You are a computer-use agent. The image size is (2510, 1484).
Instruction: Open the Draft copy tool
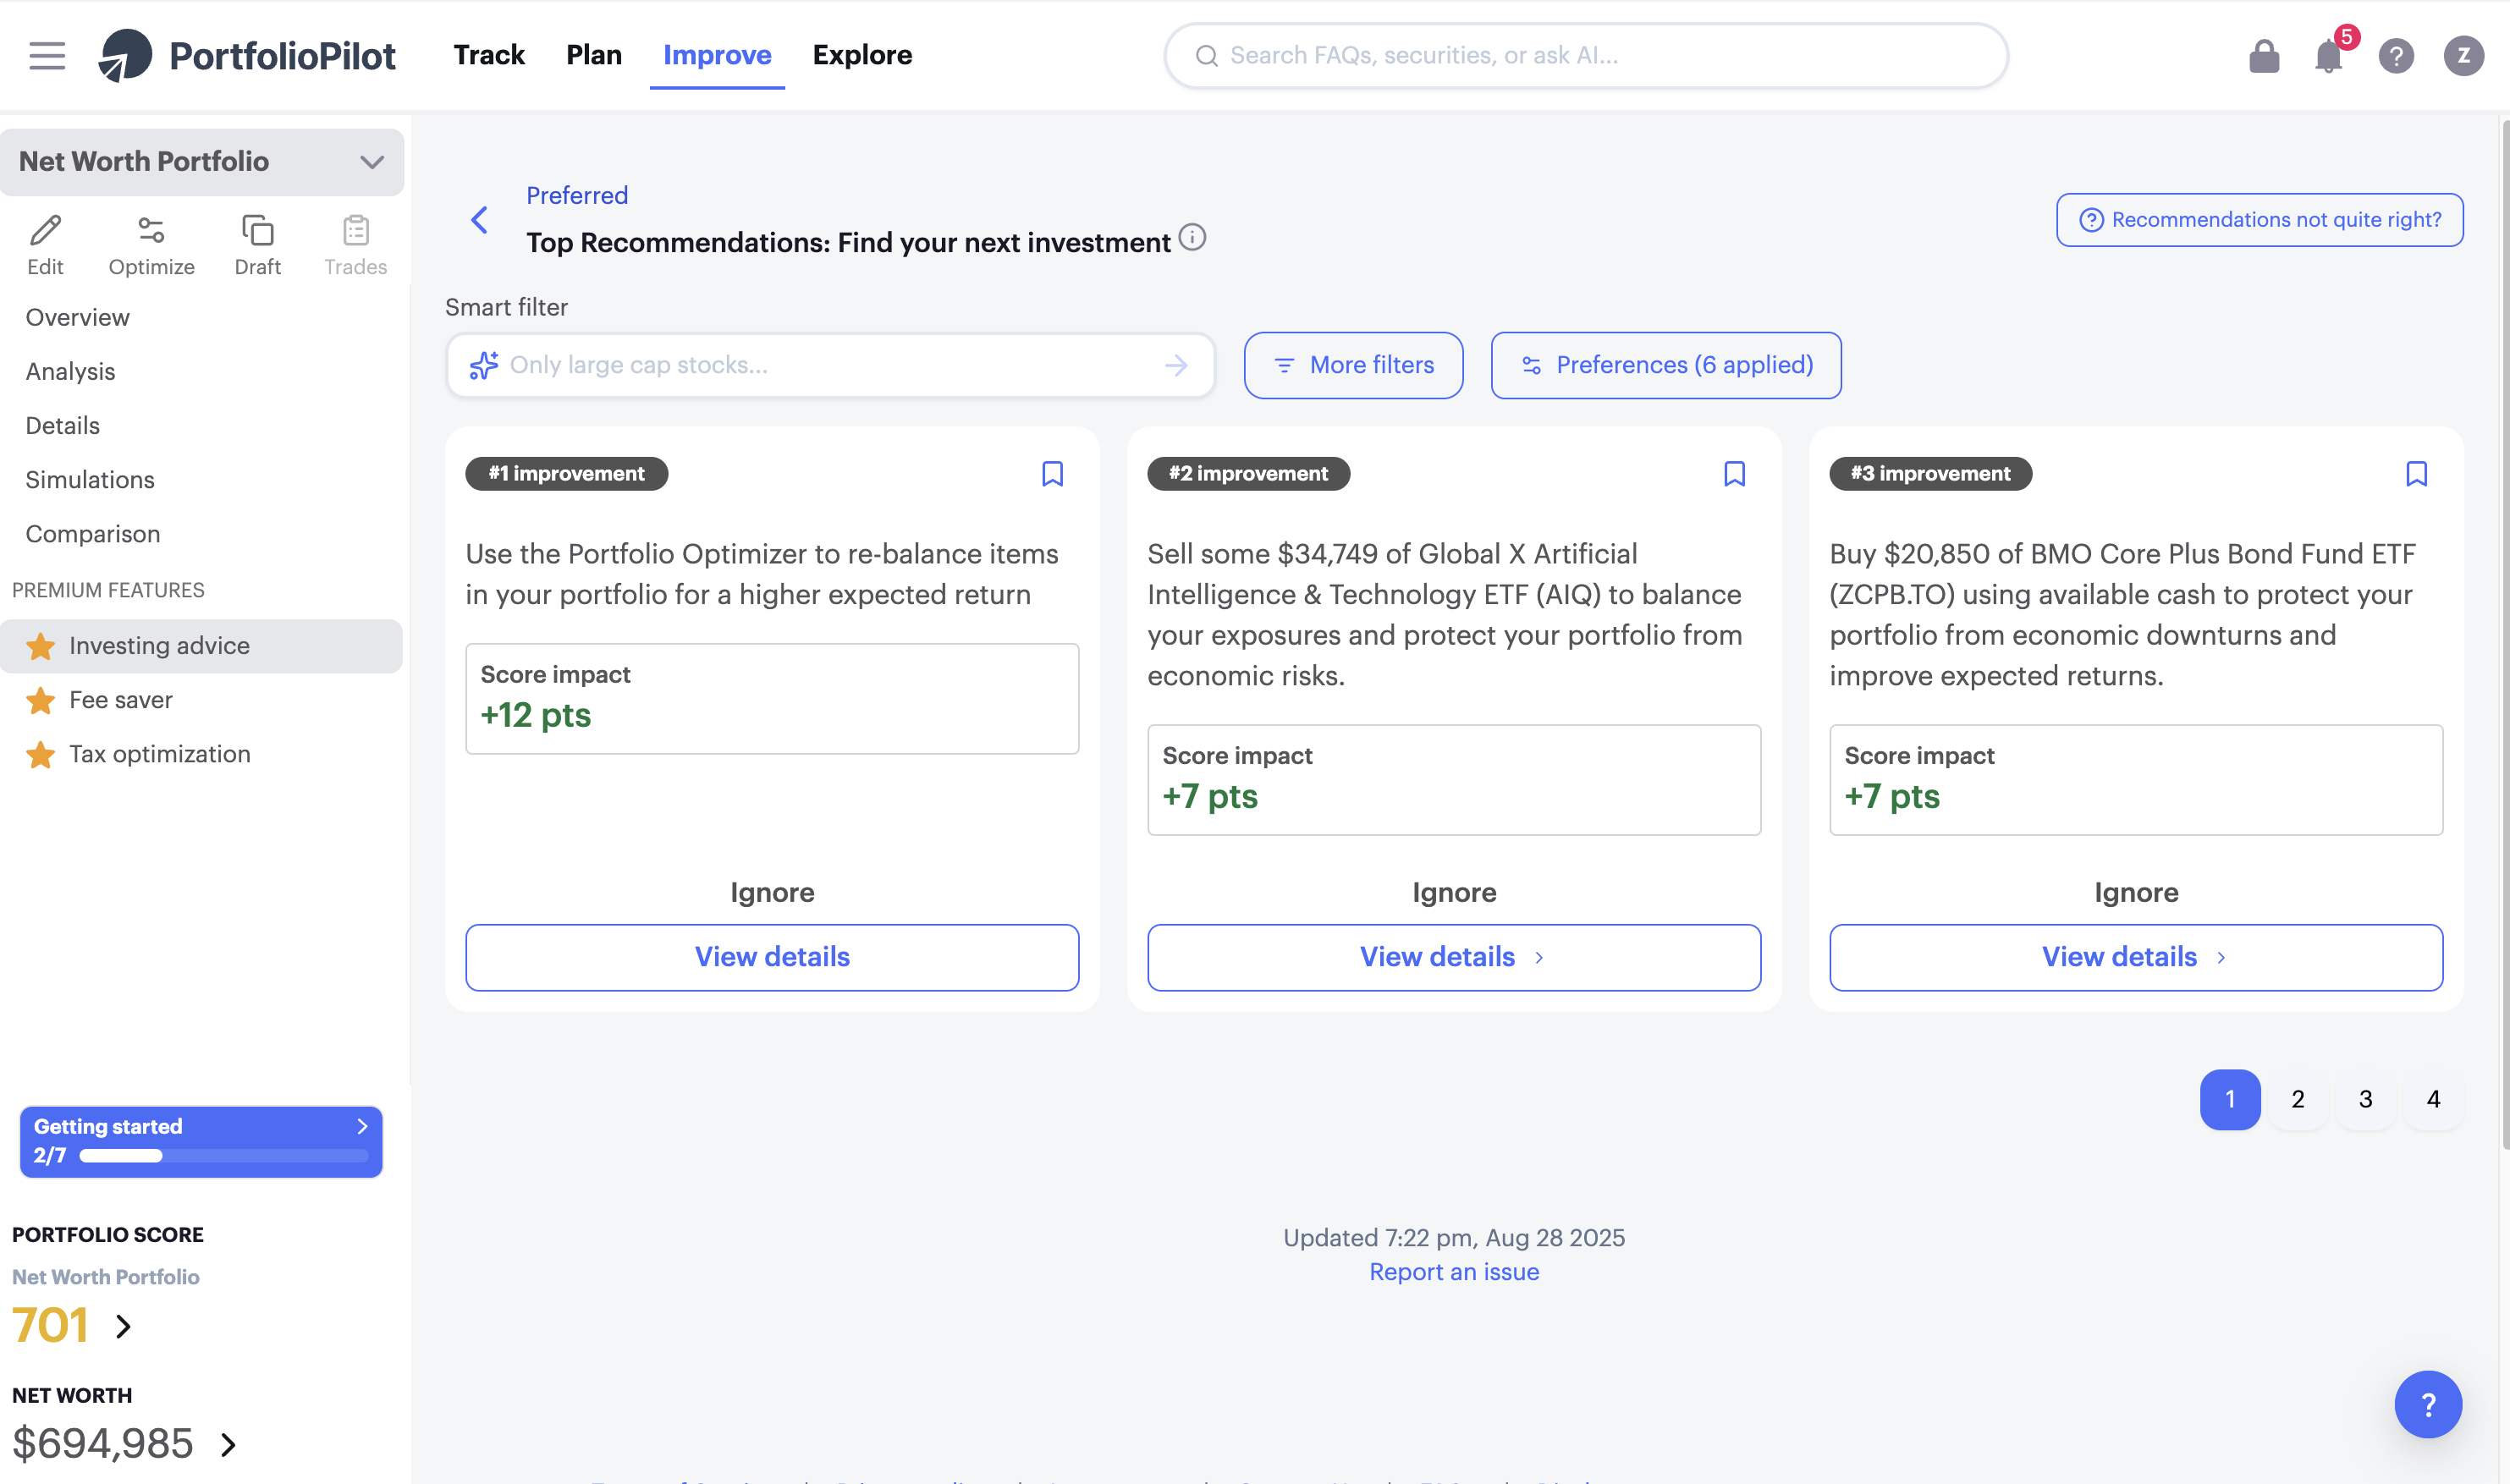(x=257, y=245)
